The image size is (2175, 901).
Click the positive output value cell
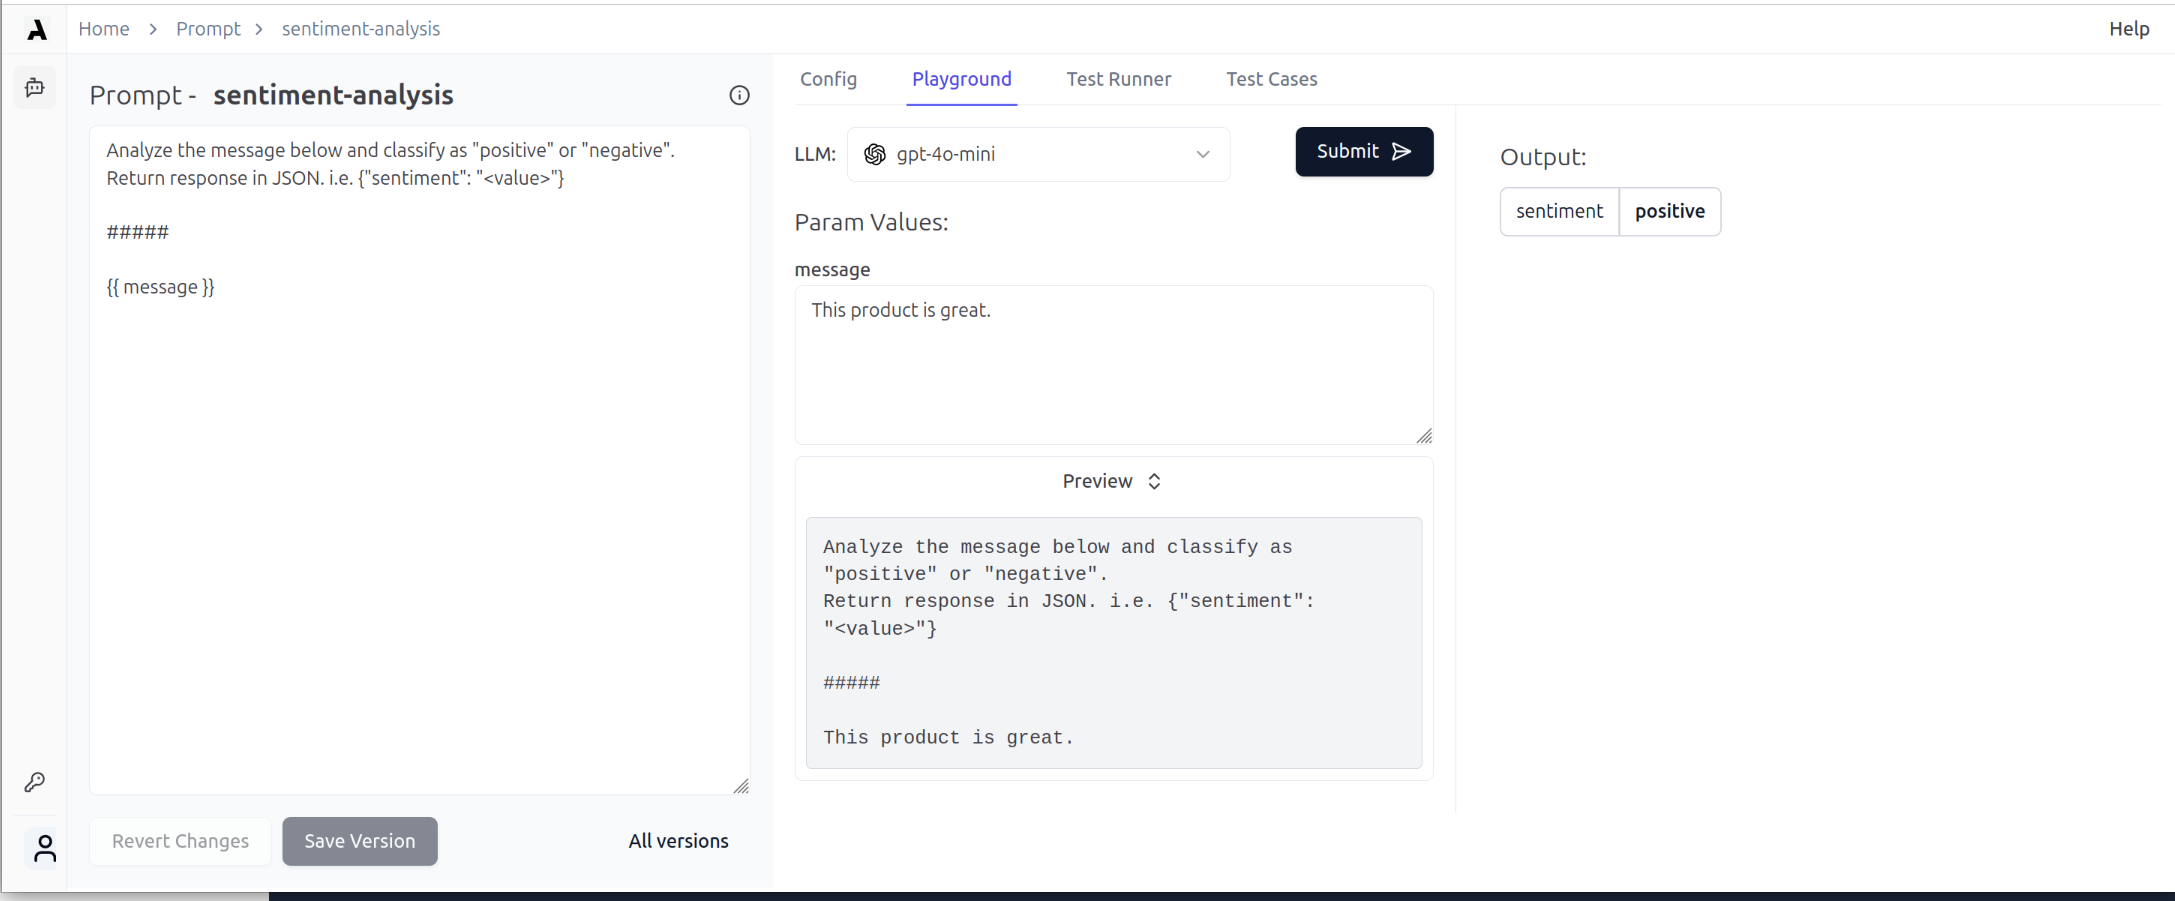click(1670, 211)
